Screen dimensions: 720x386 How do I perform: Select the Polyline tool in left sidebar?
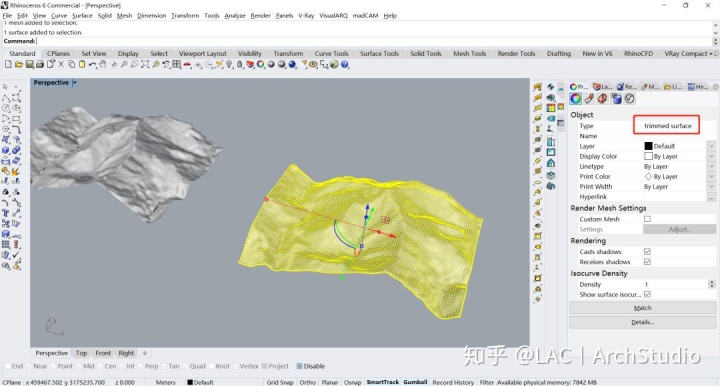click(6, 97)
